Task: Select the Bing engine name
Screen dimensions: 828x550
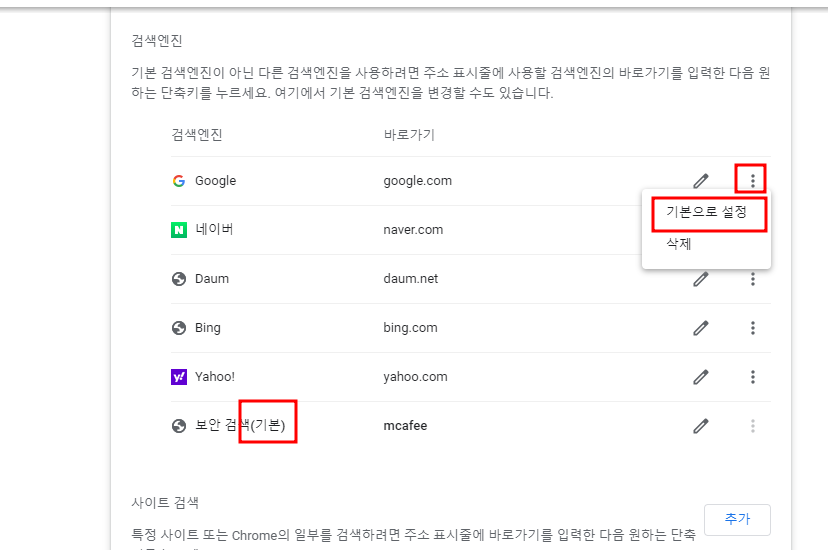Action: 208,328
